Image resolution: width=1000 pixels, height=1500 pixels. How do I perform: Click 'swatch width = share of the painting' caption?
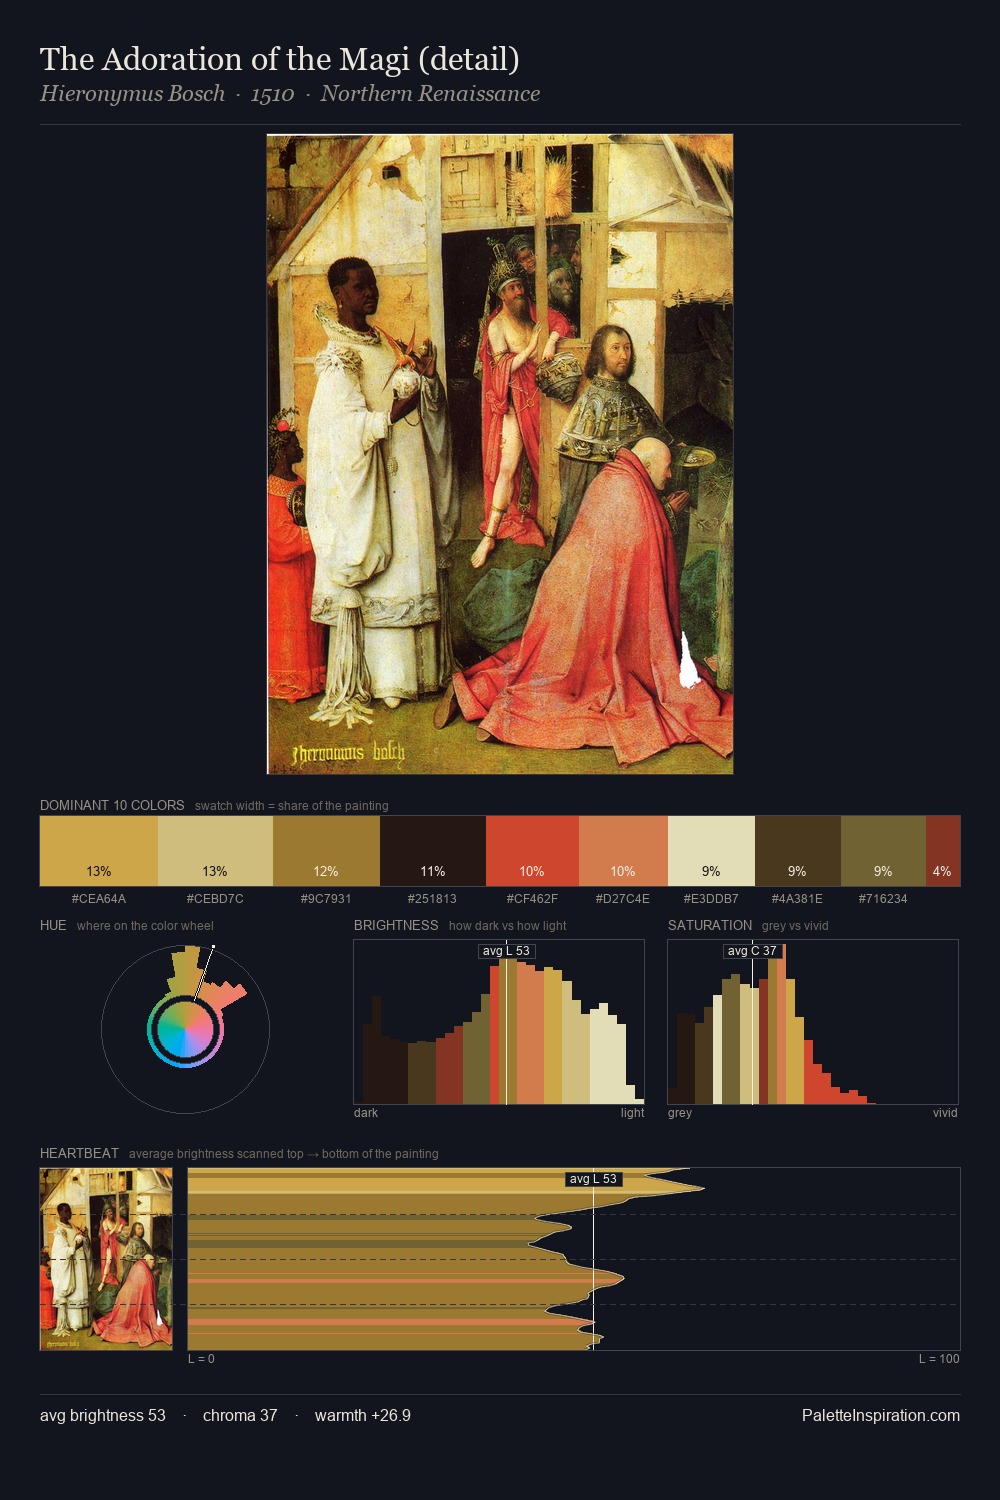tap(292, 806)
